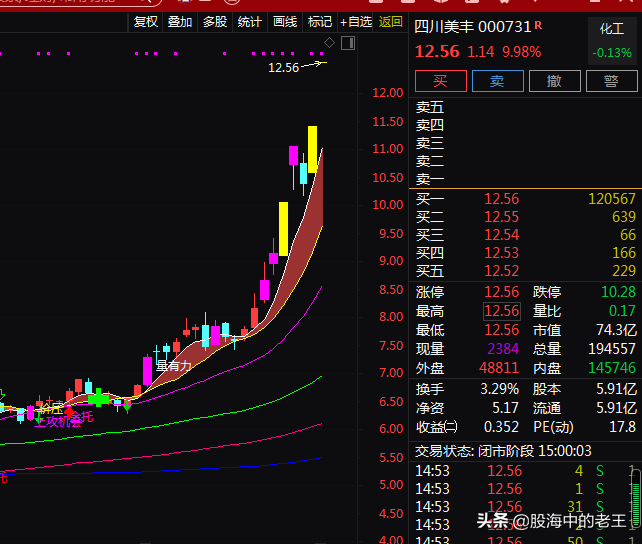The width and height of the screenshot is (642, 544).
Task: Click the blue 卖 sell button
Action: pos(497,81)
